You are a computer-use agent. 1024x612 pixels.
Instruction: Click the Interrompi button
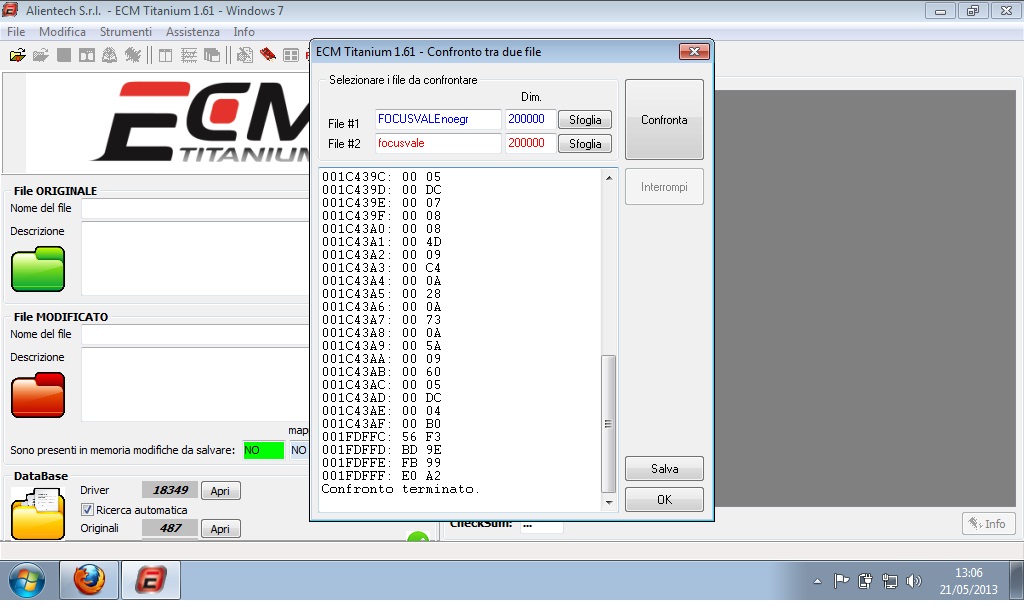point(664,187)
